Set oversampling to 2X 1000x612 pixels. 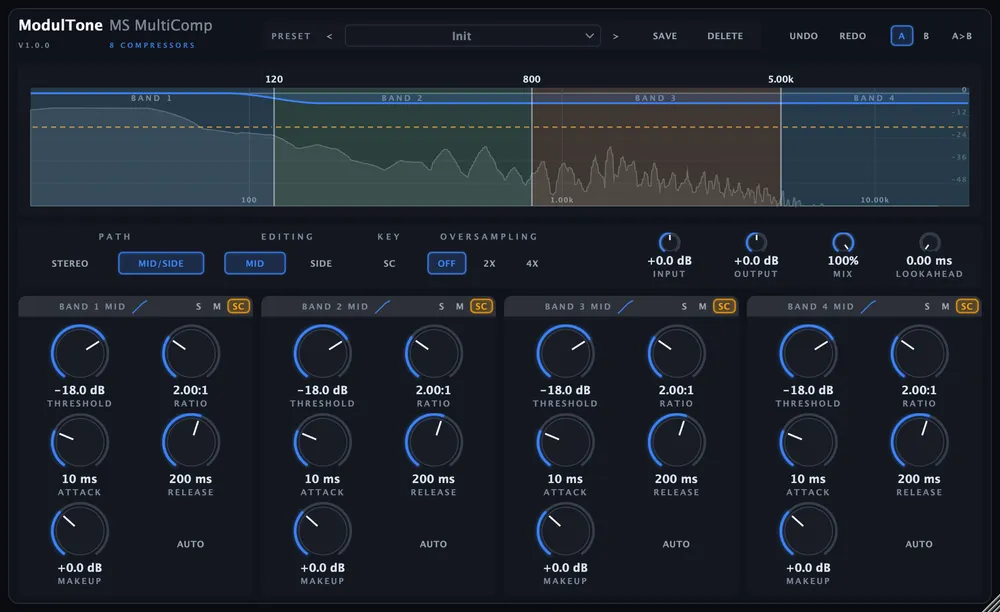(489, 263)
